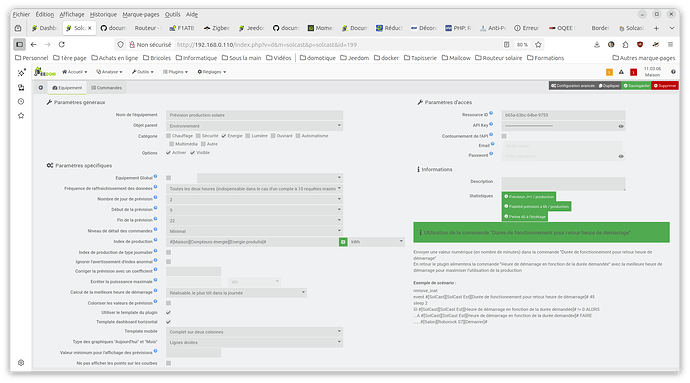The width and height of the screenshot is (690, 383).
Task: Check the Multimédia category checkbox
Action: [172, 144]
